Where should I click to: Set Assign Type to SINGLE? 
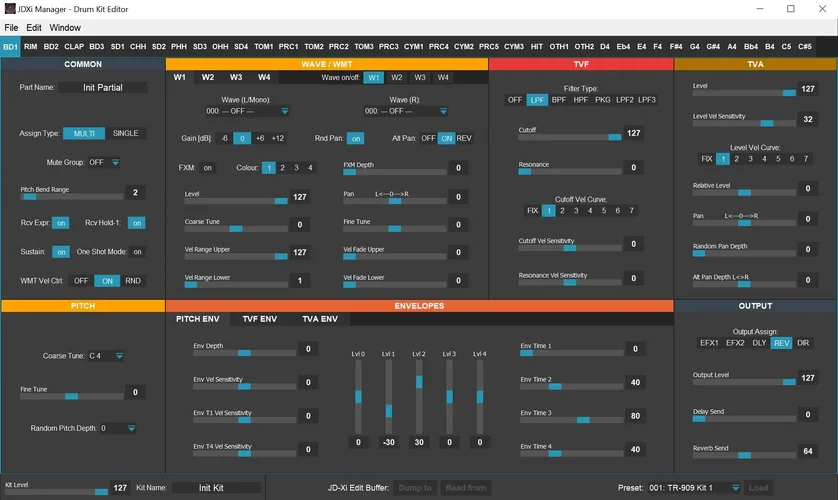pyautogui.click(x=126, y=133)
